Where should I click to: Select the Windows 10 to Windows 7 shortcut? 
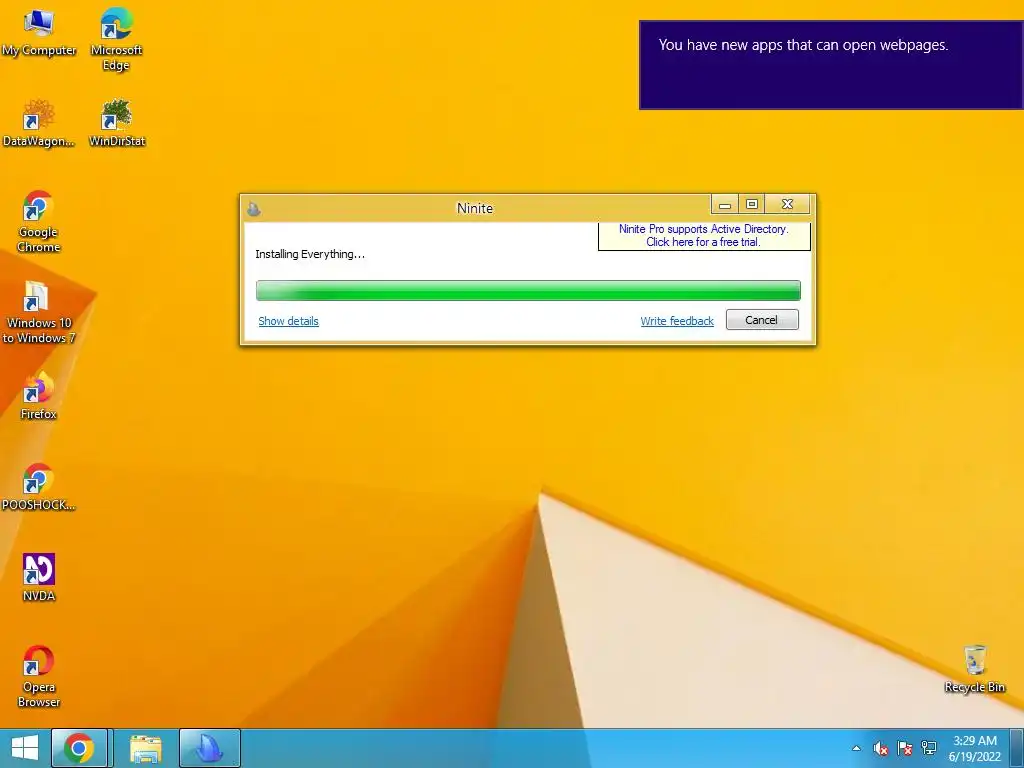click(x=39, y=312)
